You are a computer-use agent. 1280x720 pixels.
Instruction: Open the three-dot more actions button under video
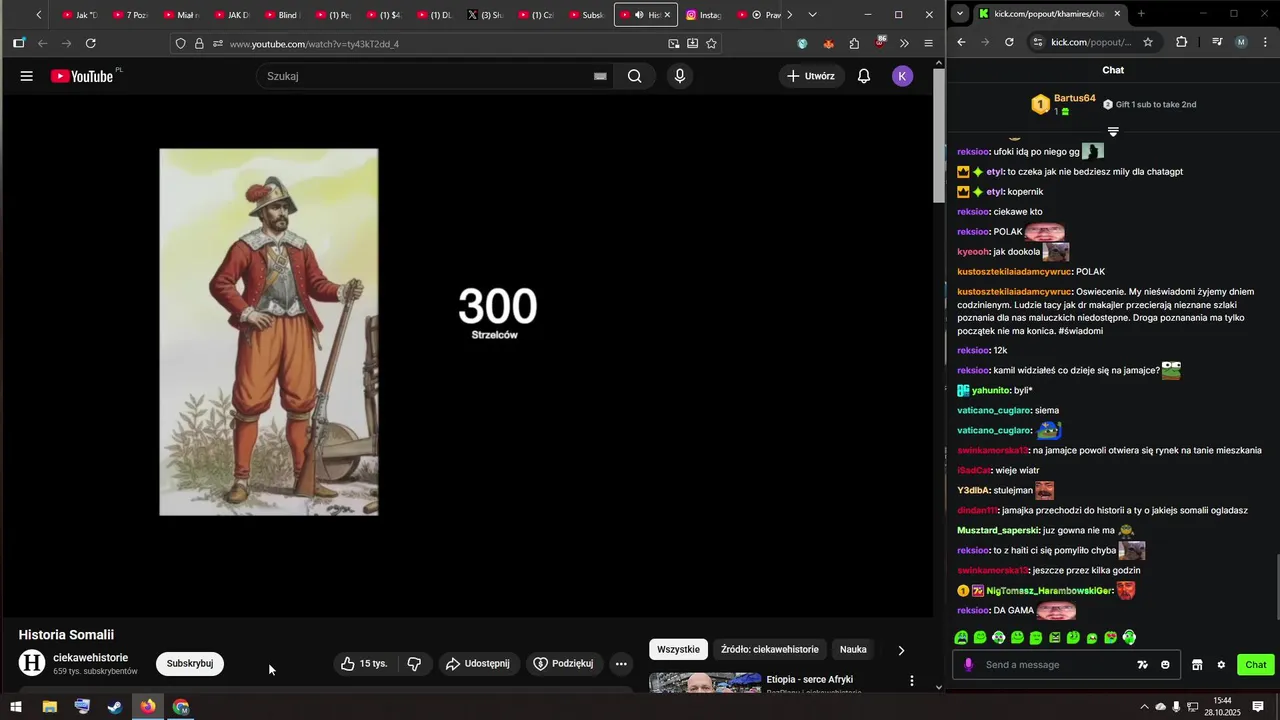621,664
